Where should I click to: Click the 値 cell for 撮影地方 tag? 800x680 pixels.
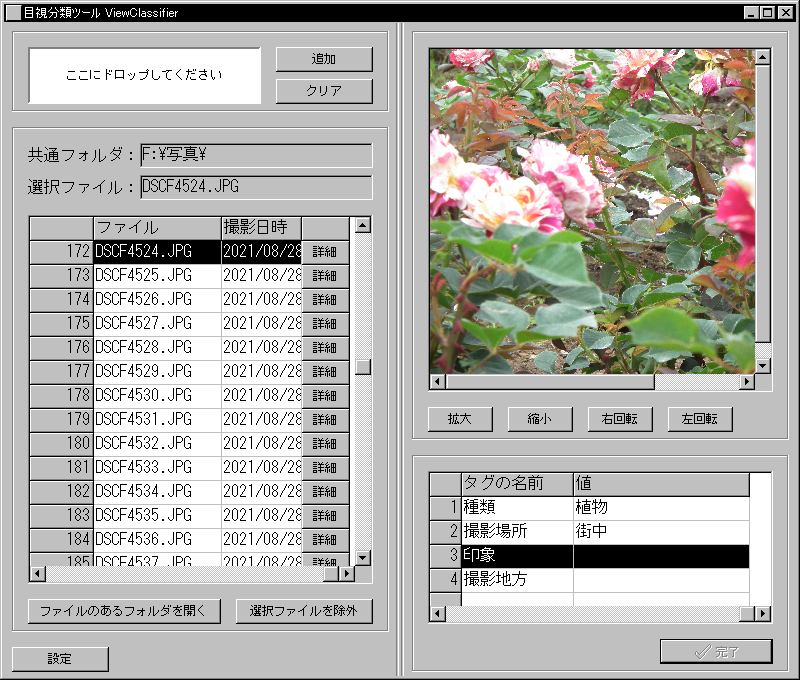tap(660, 580)
